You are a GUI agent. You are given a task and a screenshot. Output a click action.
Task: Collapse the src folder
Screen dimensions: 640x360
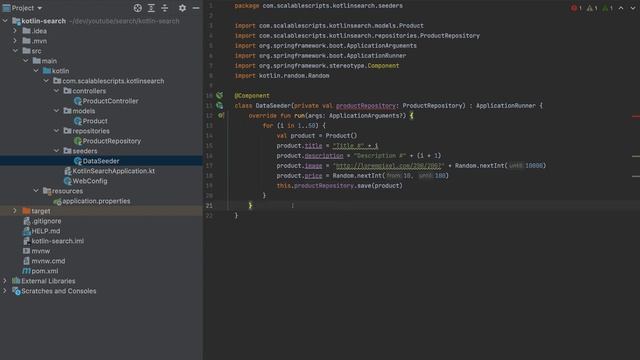[15, 51]
